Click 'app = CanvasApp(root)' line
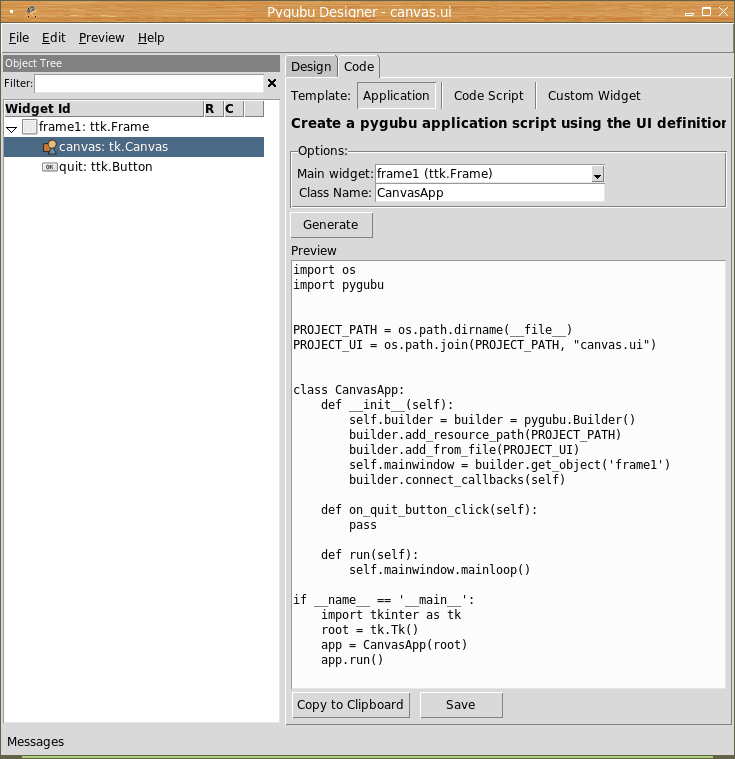Screen dimensions: 735x759 [x=394, y=645]
